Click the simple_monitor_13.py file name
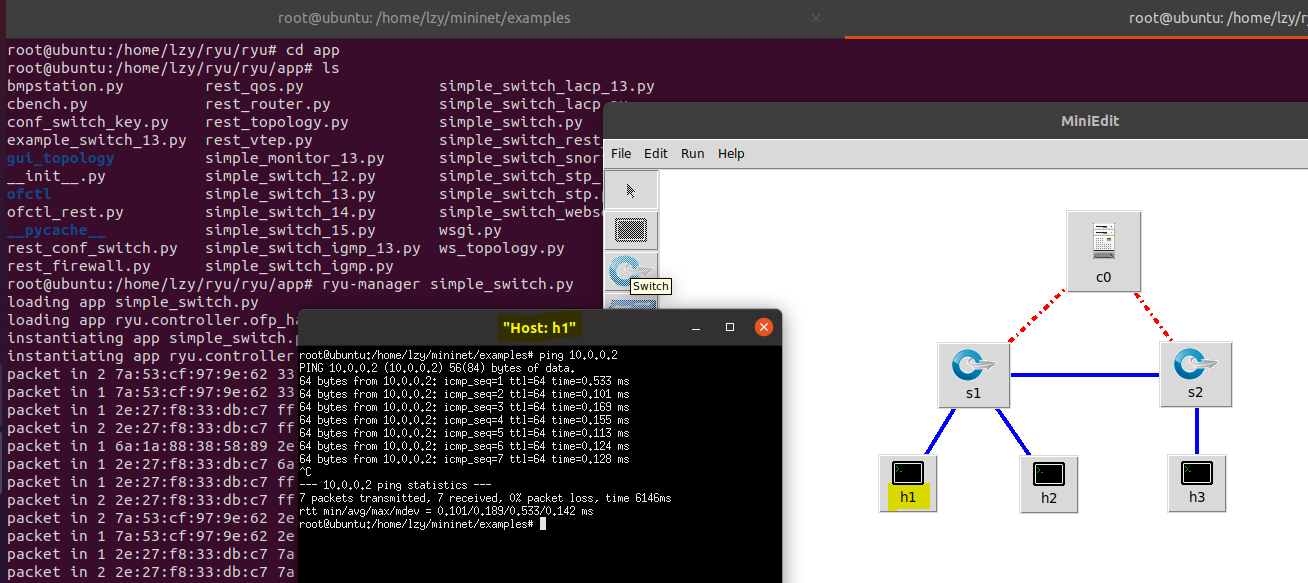 click(295, 158)
